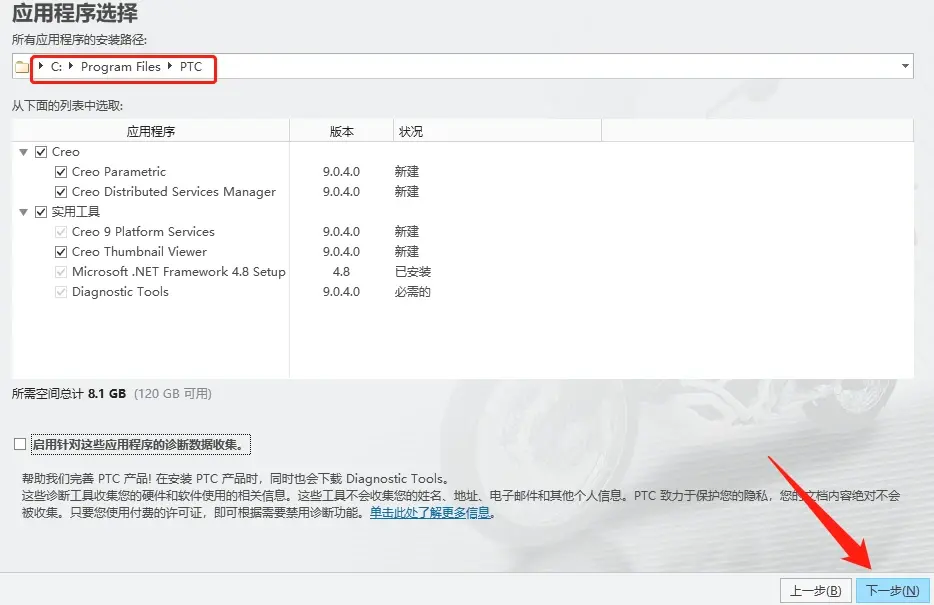Click the arrow before Program Files segment

(x=71, y=66)
